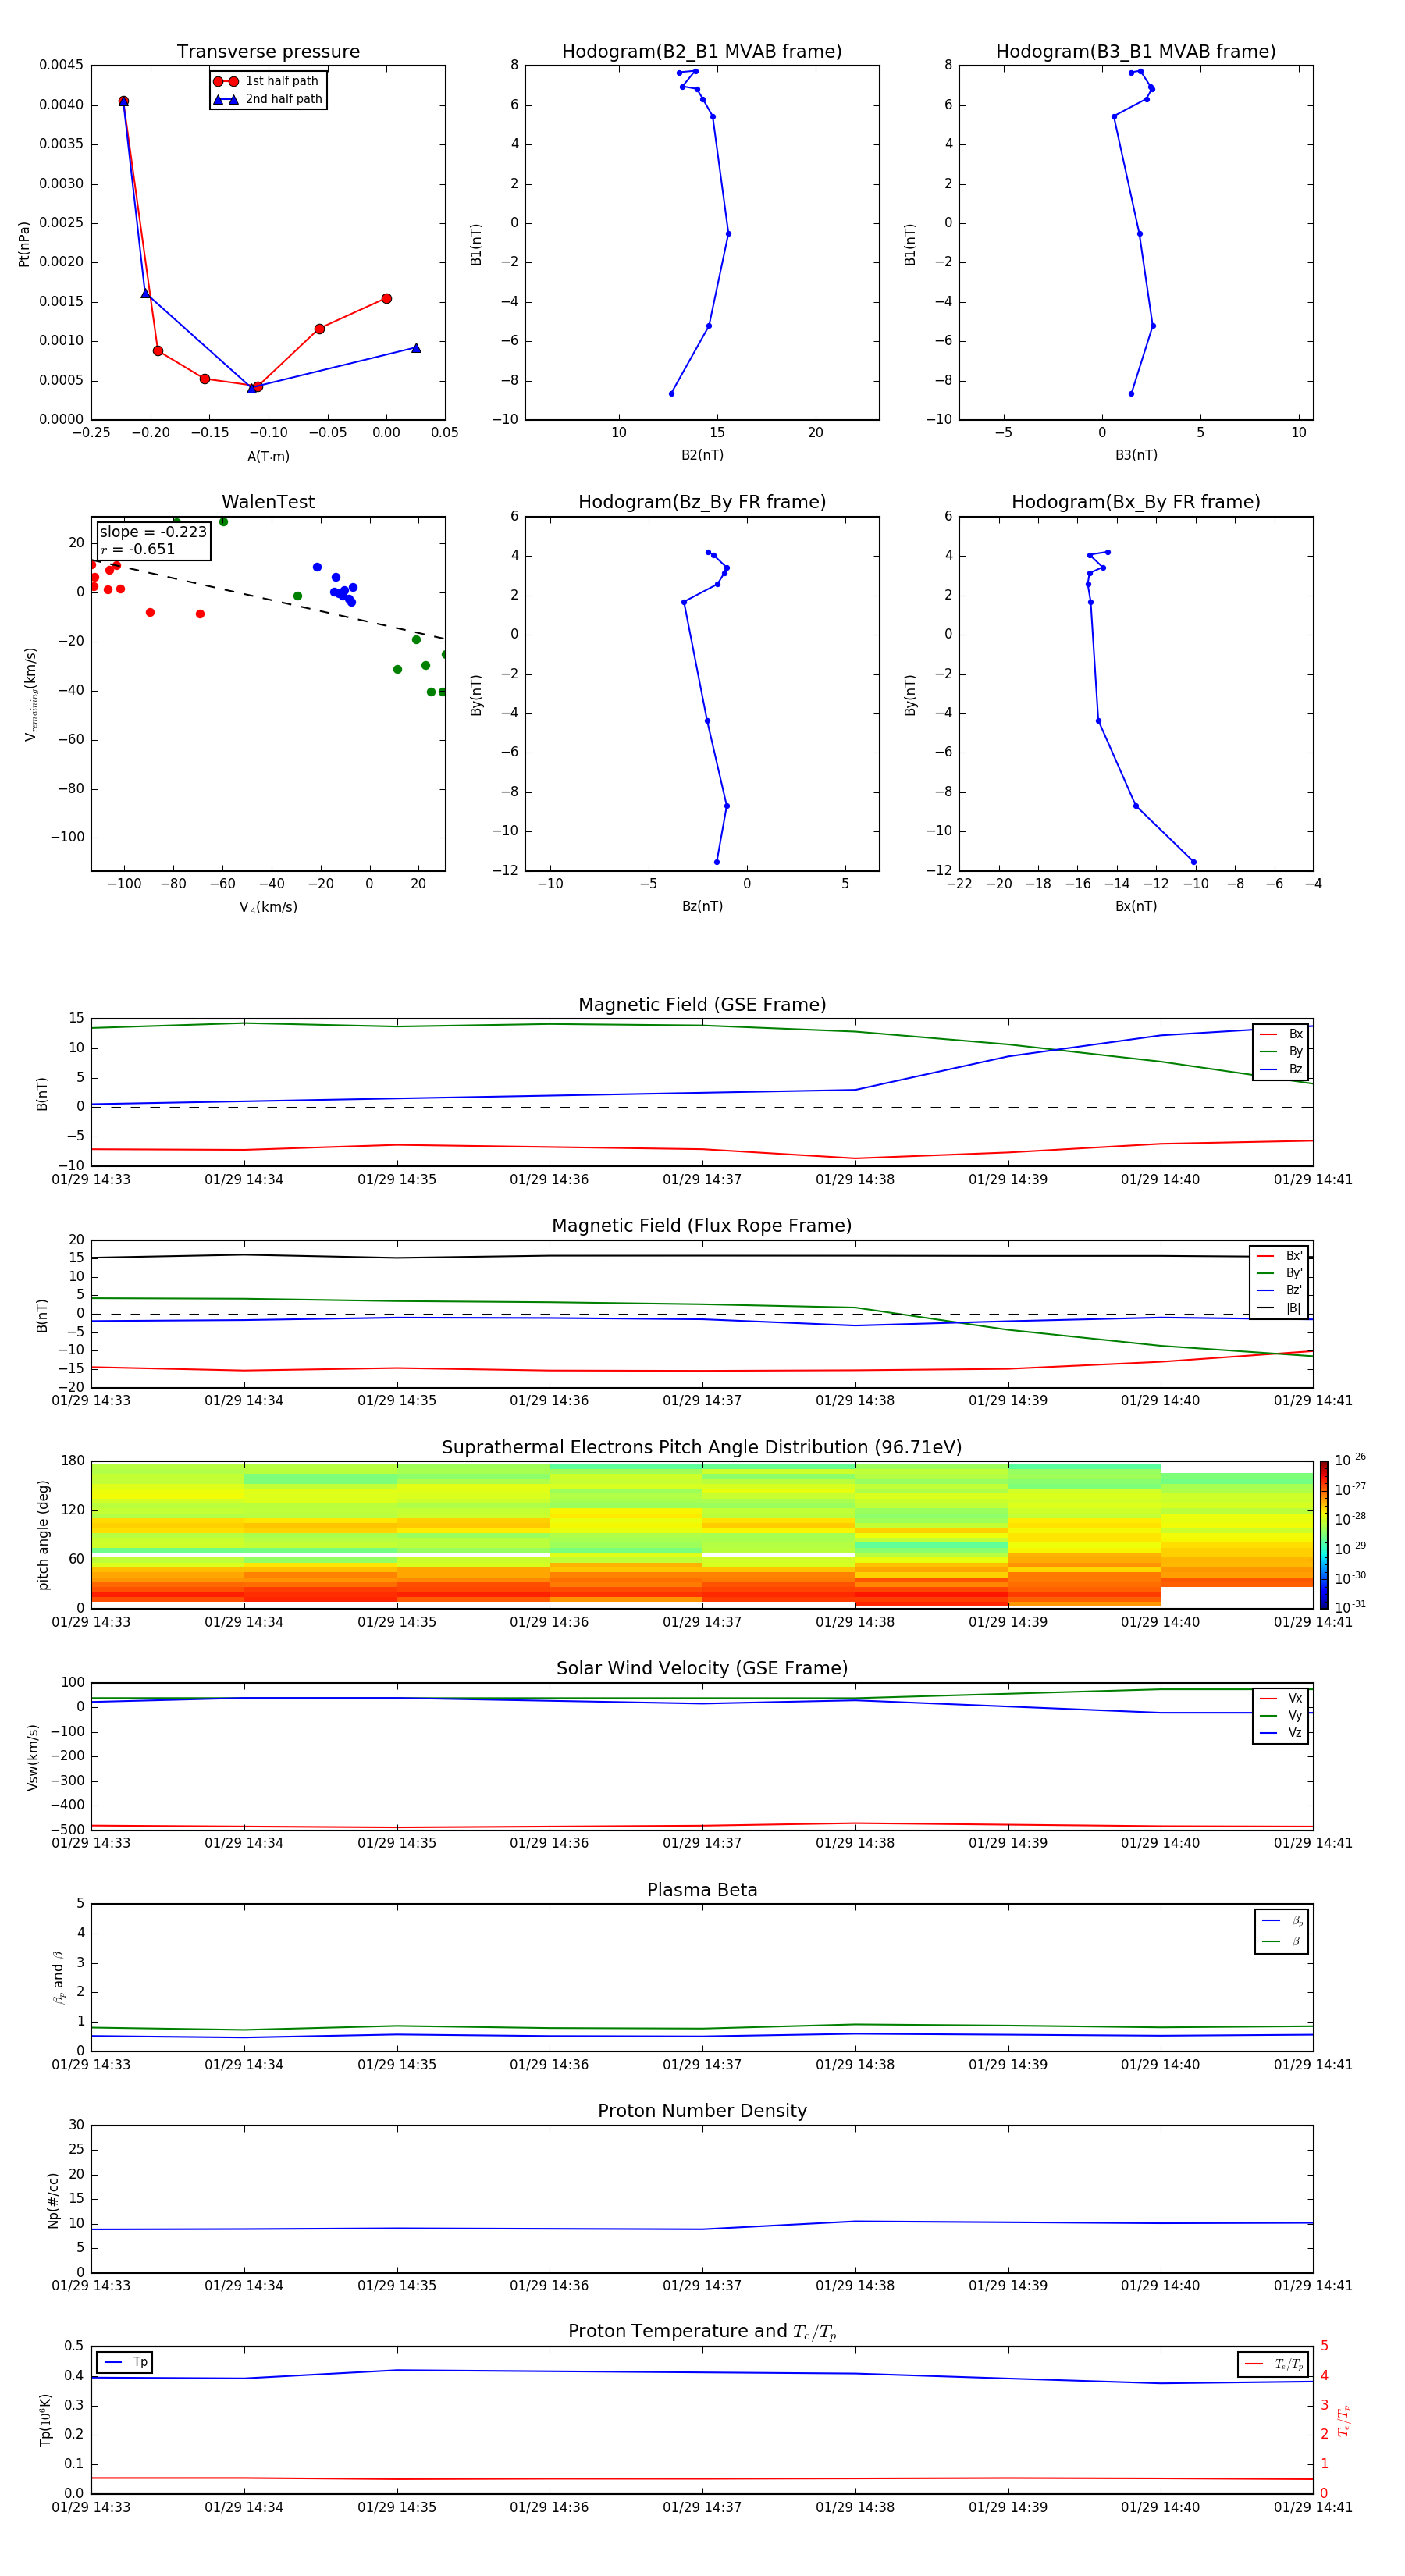Click the "Bx(nT)" x-axis label
1405x2576 pixels.
point(1136,906)
